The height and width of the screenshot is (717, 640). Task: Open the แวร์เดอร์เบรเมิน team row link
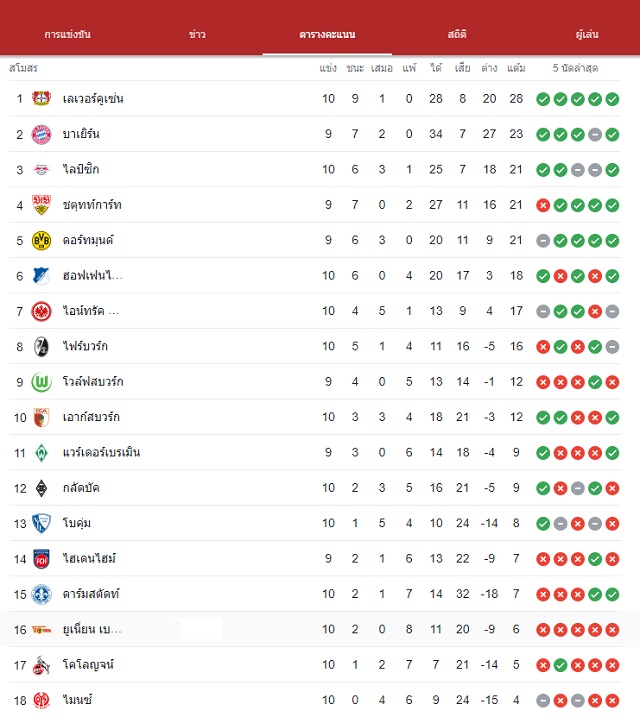[101, 452]
